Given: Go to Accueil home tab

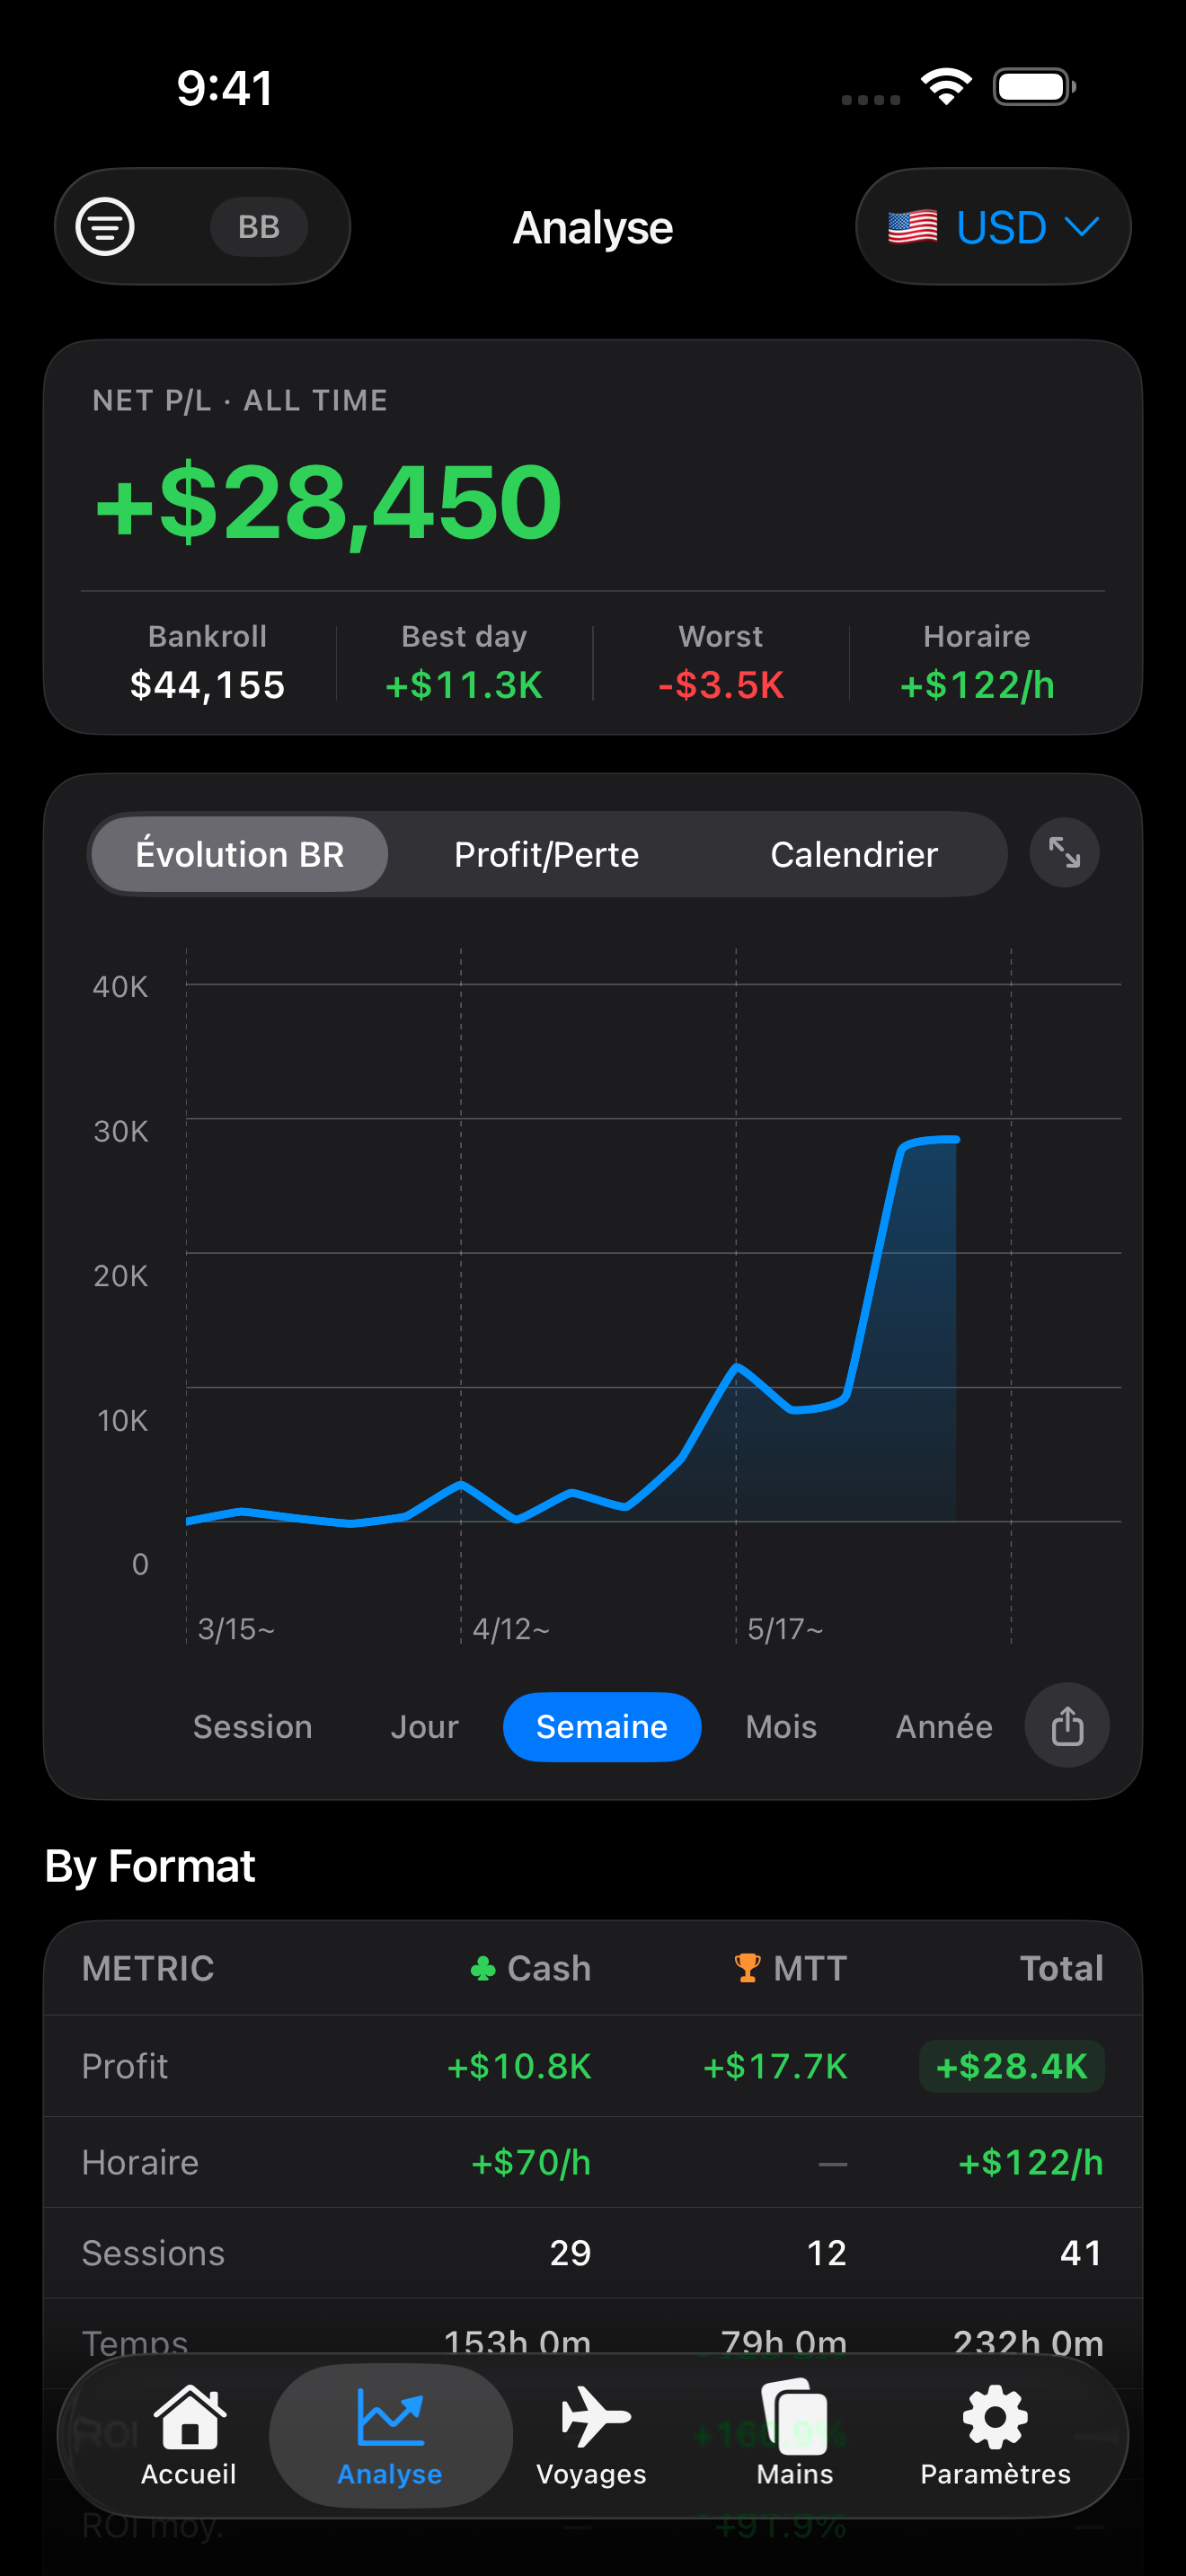Looking at the screenshot, I should pyautogui.click(x=189, y=2436).
